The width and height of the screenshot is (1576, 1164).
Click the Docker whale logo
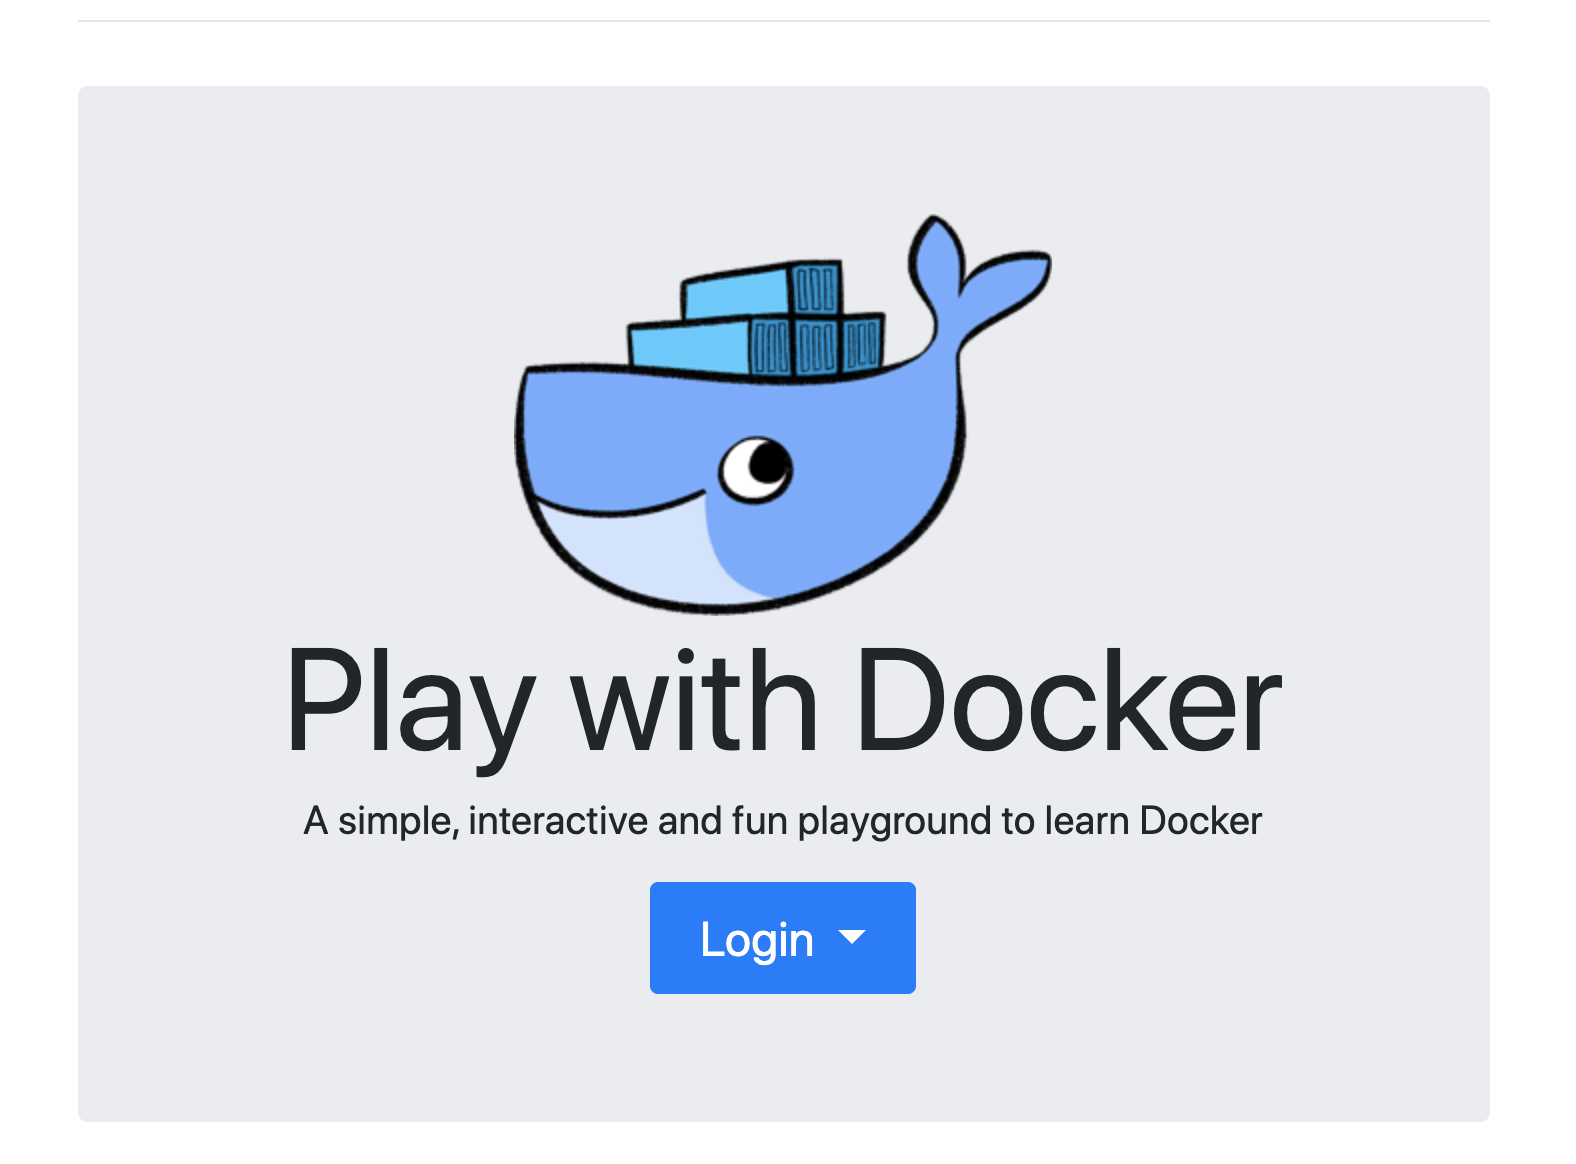click(783, 413)
